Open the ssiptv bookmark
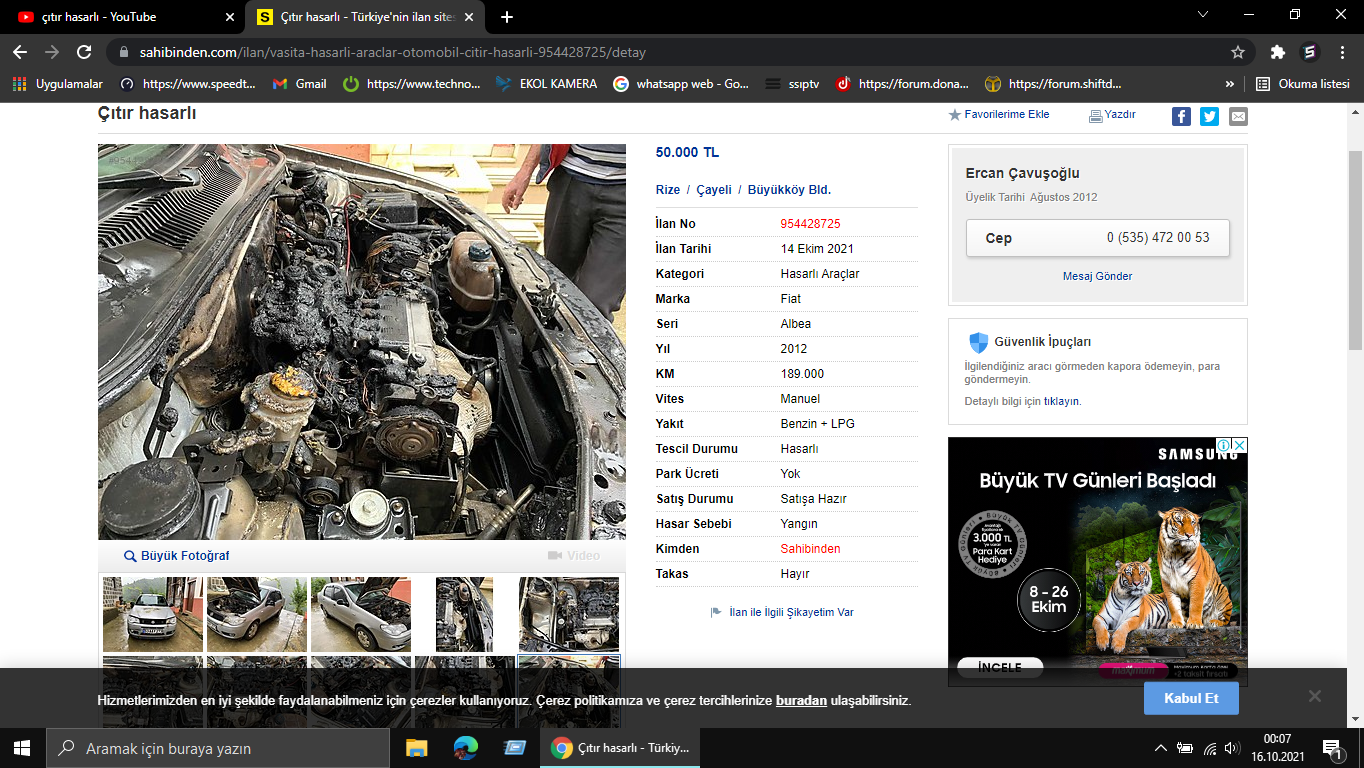The image size is (1364, 768). tap(792, 84)
